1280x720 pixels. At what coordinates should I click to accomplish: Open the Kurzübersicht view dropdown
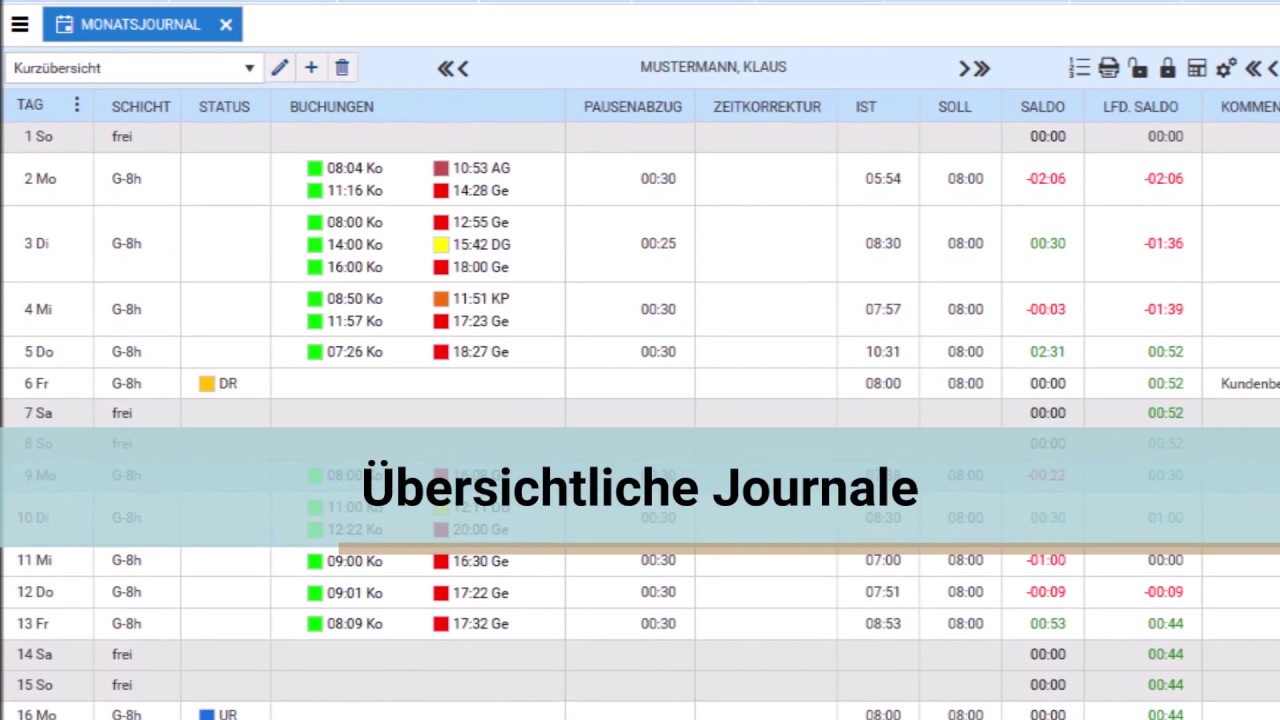point(134,68)
